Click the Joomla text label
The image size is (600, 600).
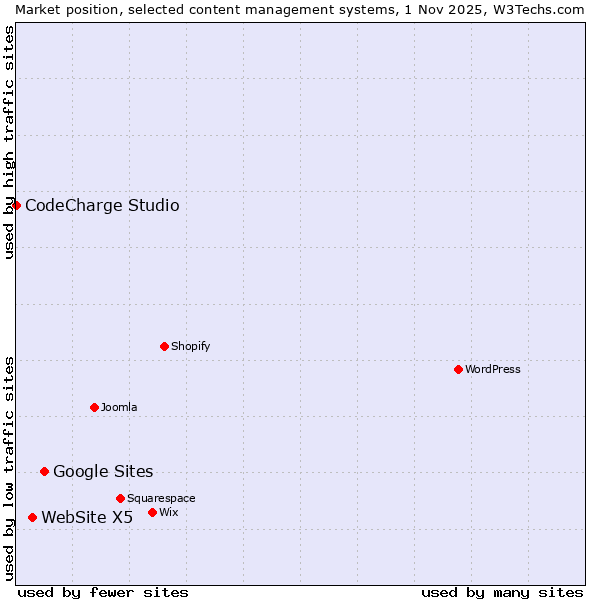coord(119,407)
